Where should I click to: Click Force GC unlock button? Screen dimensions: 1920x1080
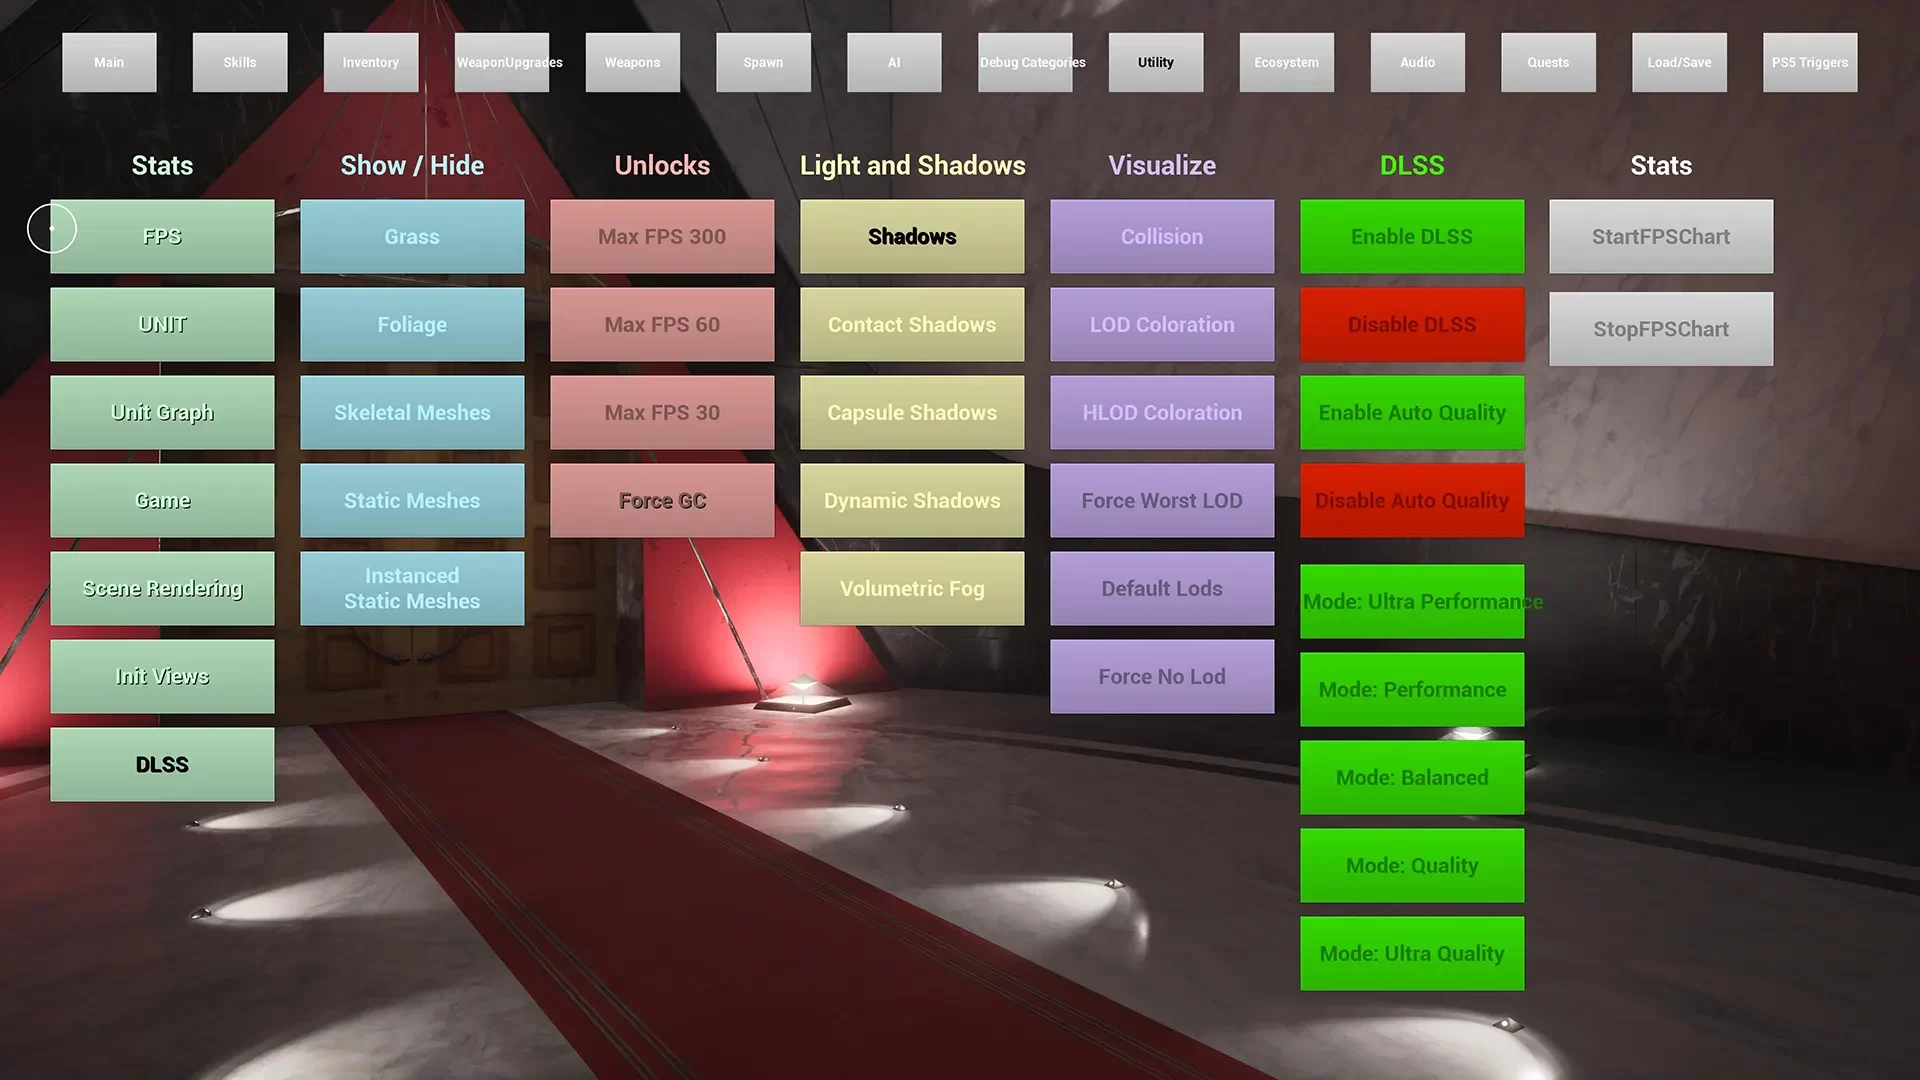[x=662, y=500]
